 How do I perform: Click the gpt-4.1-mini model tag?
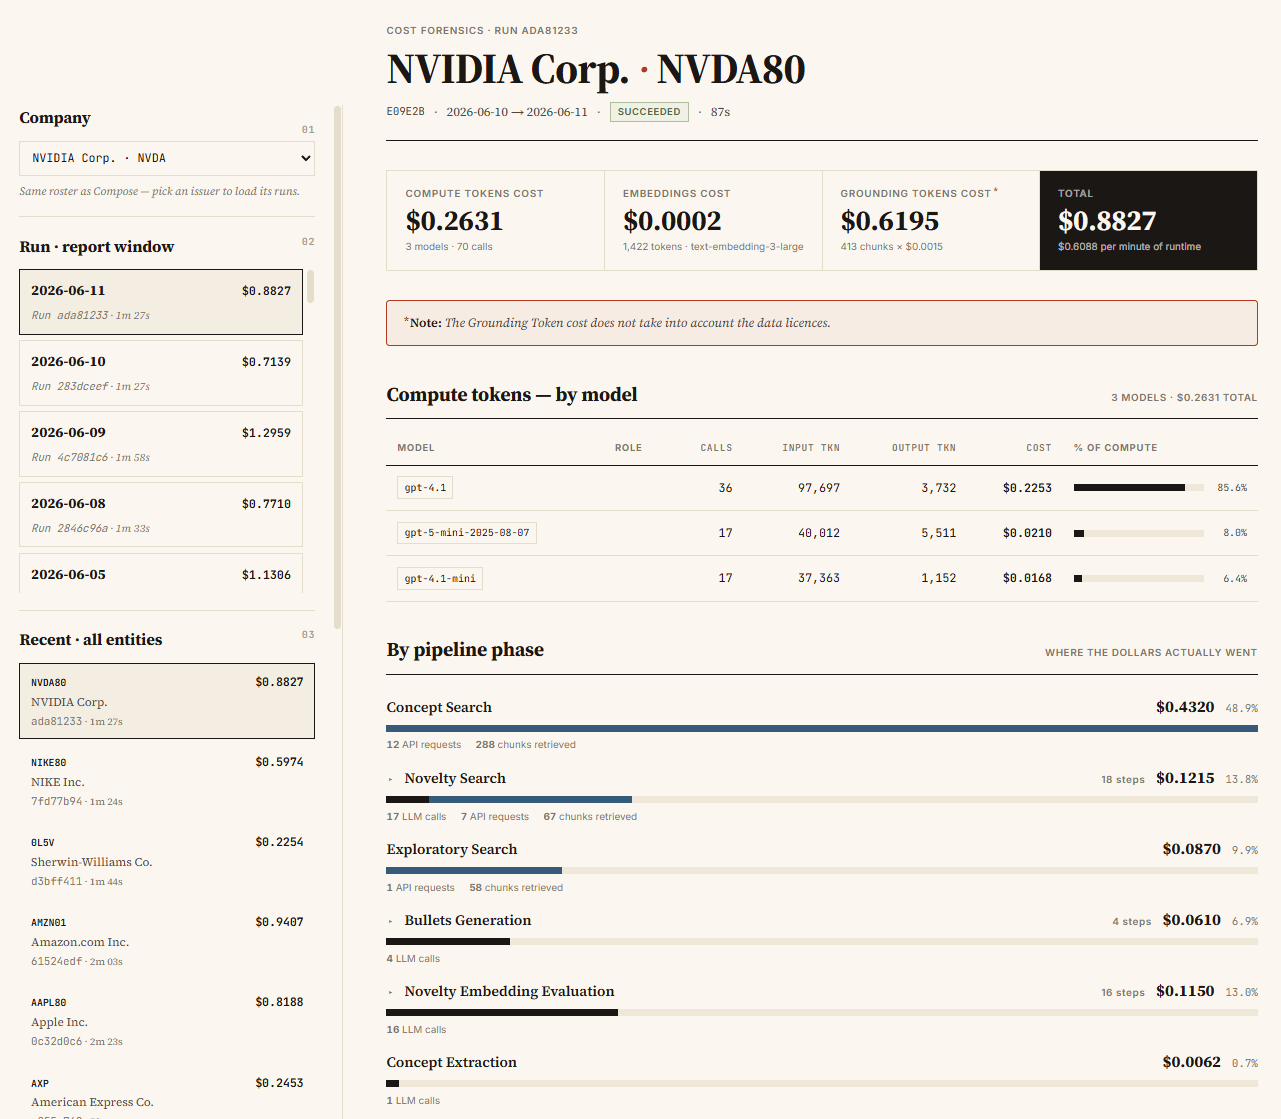point(440,578)
